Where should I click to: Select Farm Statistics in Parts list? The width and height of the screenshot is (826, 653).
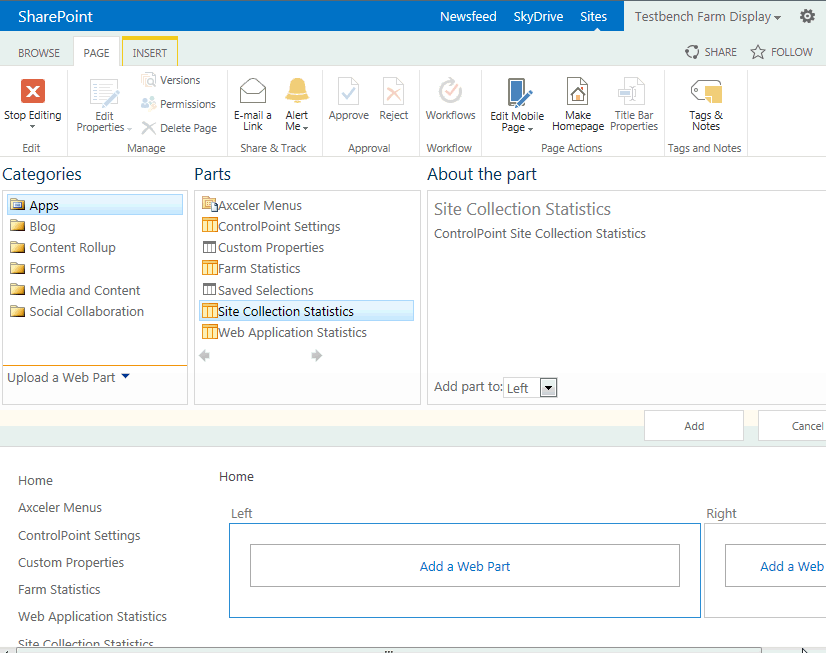259,268
